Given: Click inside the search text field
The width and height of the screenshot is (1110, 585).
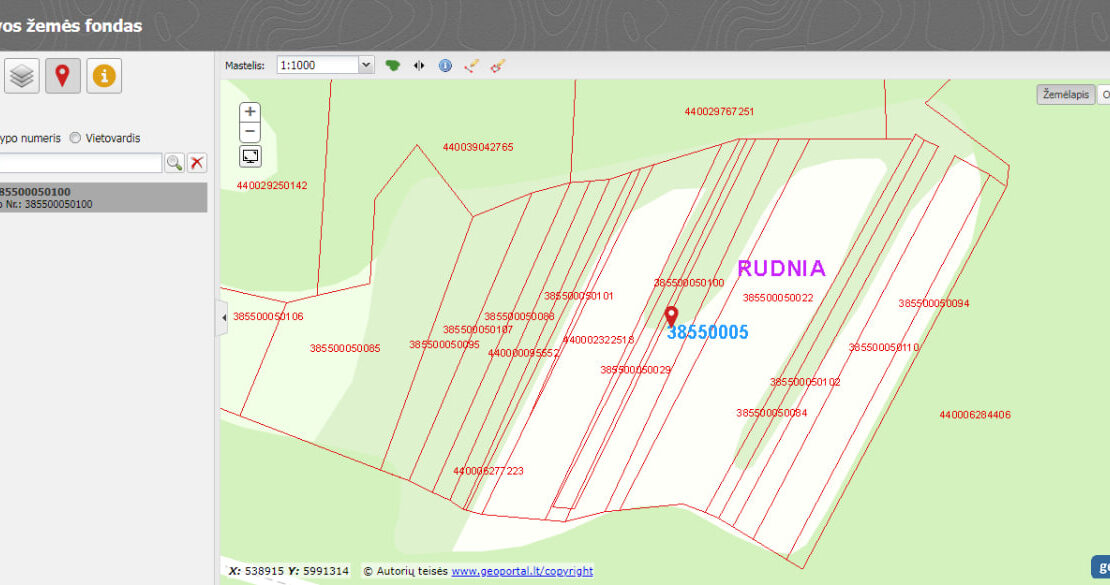Looking at the screenshot, I should pyautogui.click(x=80, y=163).
